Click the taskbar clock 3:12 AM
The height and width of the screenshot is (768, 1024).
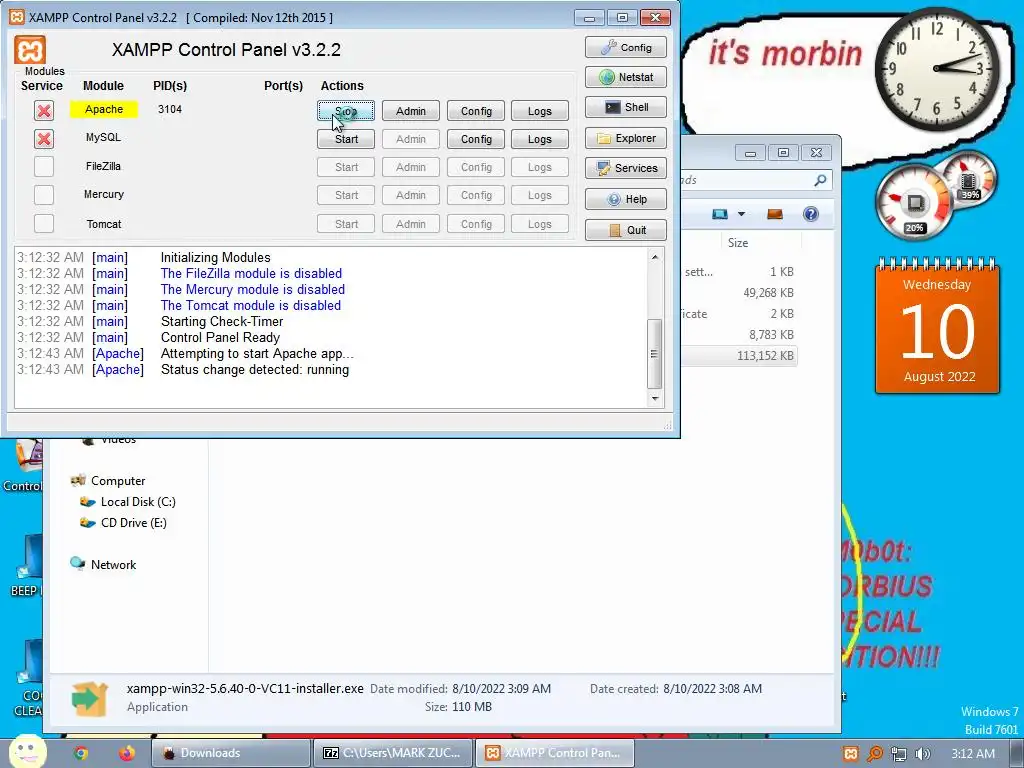[972, 754]
